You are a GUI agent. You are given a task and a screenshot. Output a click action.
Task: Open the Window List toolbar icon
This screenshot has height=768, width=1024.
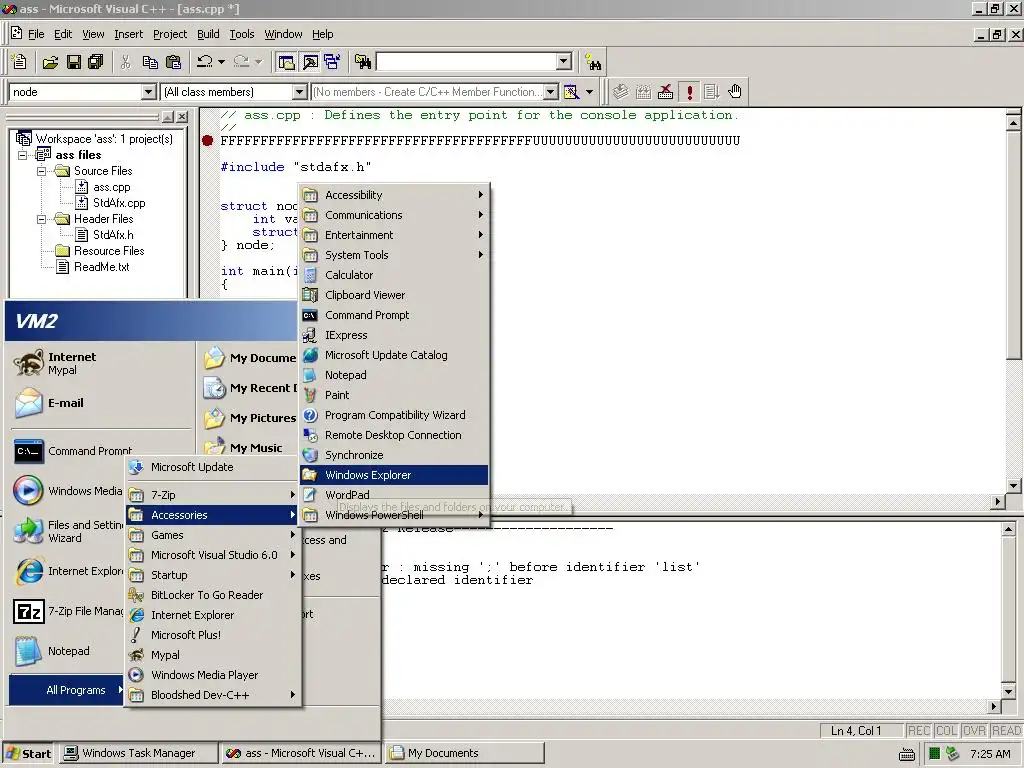(x=332, y=62)
